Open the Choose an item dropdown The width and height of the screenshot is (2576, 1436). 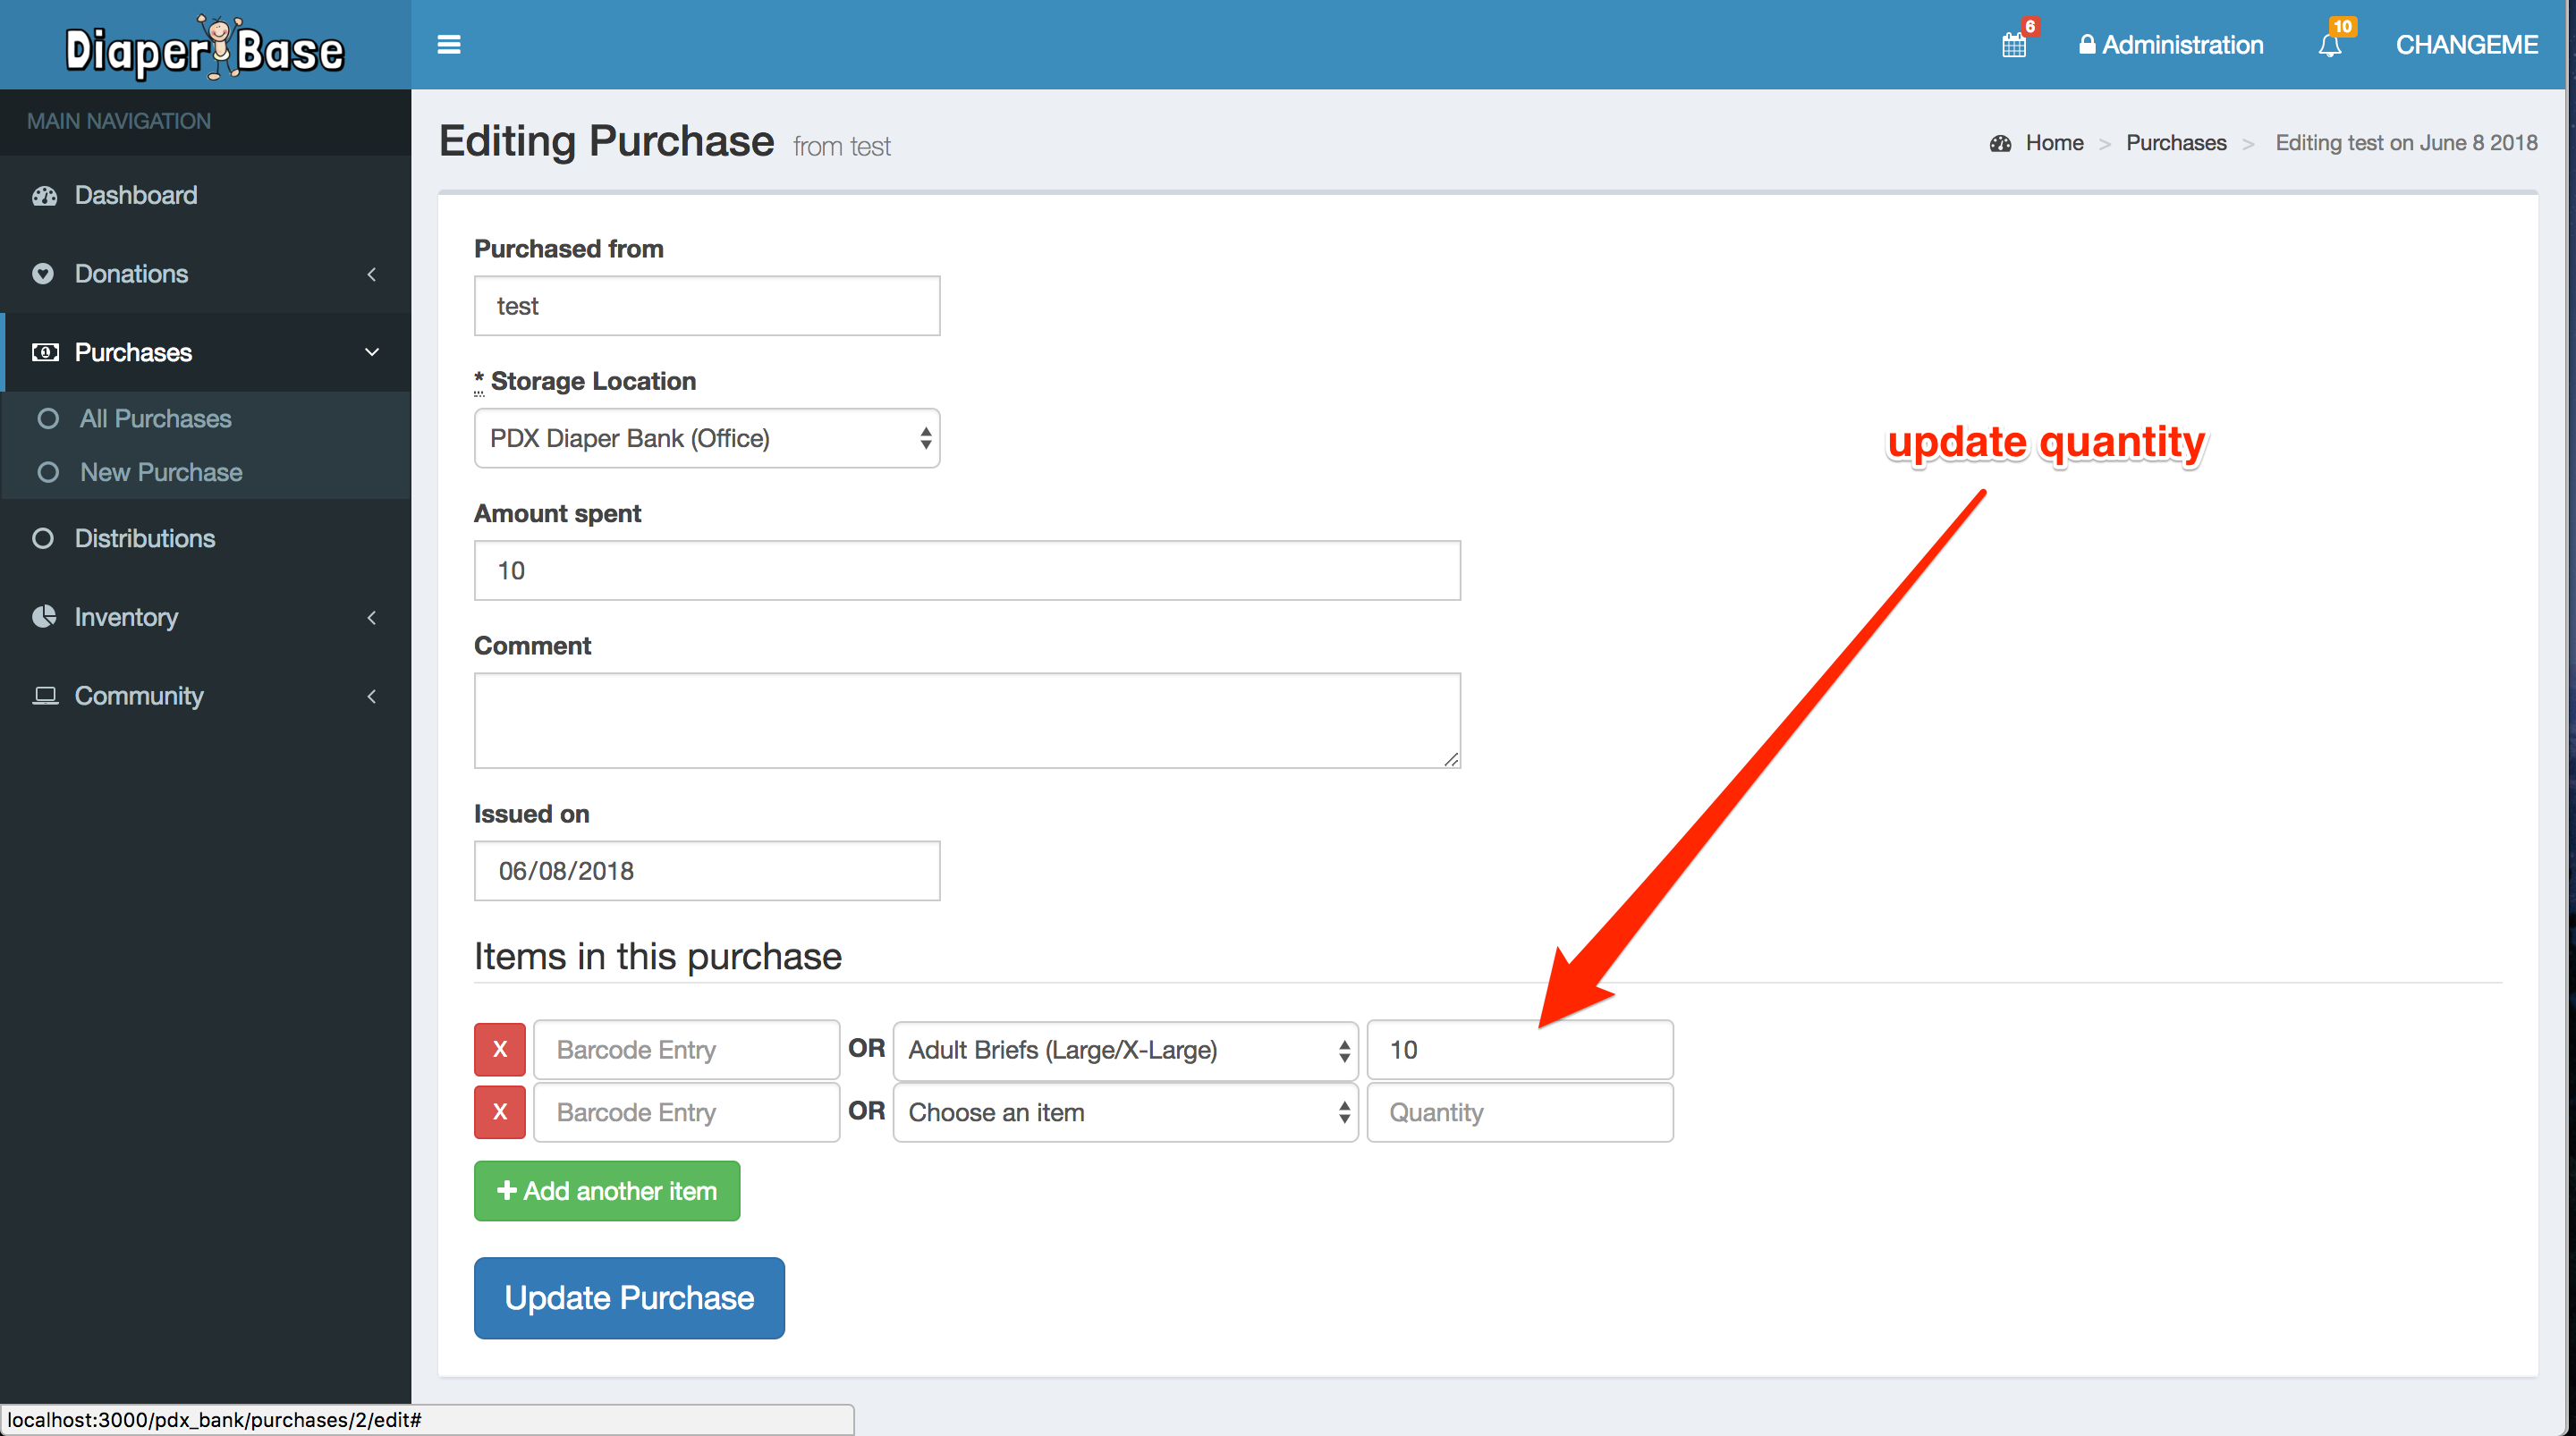(1124, 1112)
